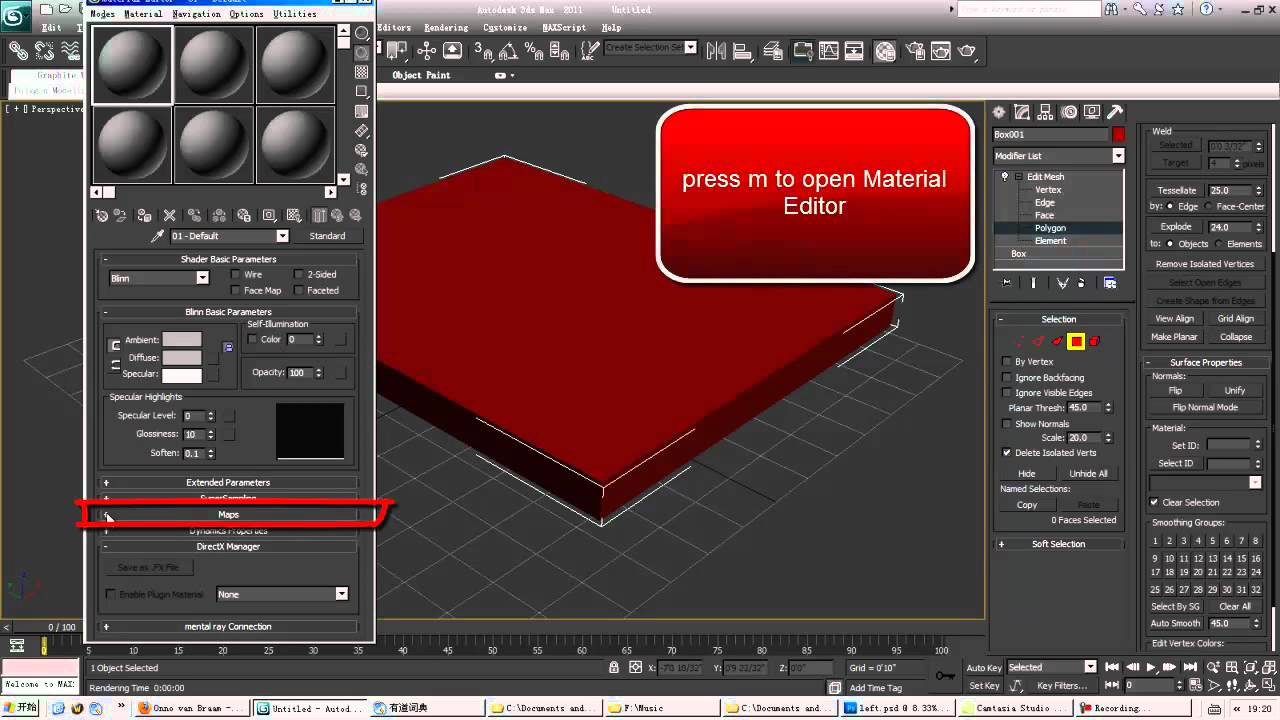Open Material menu in Material Editor
The width and height of the screenshot is (1280, 720).
point(143,15)
